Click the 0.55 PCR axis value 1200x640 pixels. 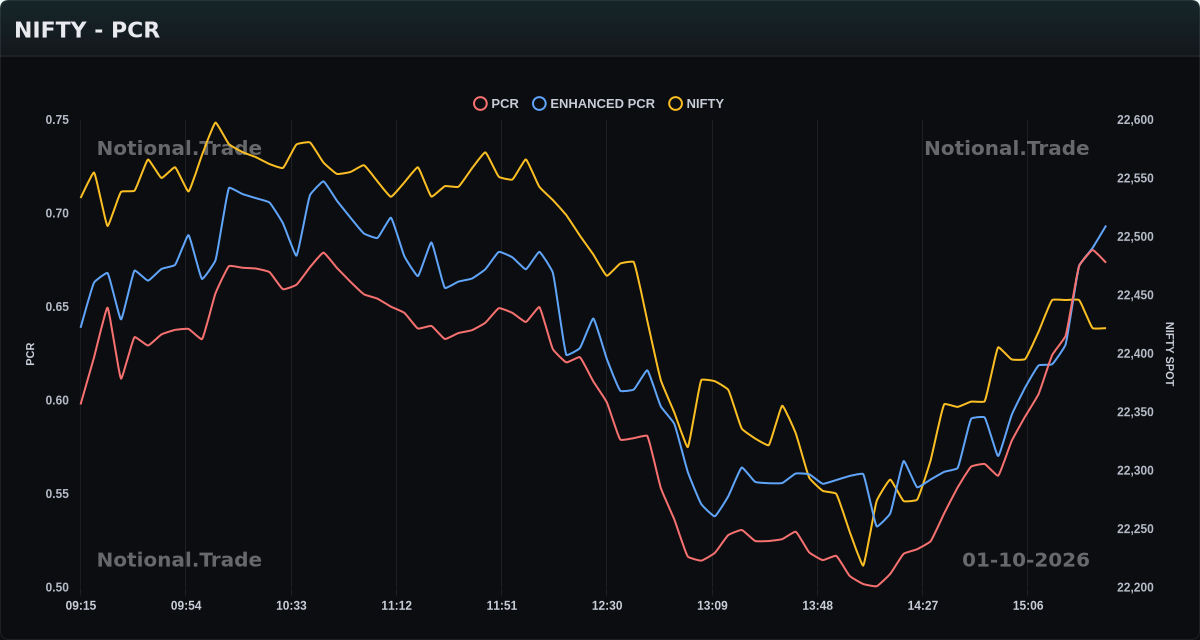pos(57,494)
